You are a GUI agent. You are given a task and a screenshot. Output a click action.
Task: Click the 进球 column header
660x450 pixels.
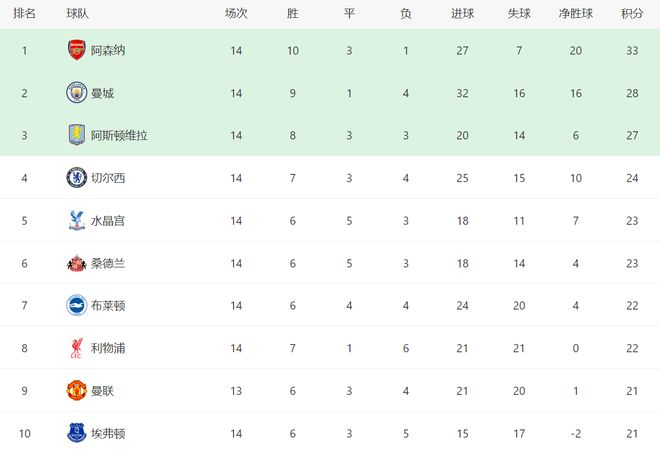click(462, 14)
